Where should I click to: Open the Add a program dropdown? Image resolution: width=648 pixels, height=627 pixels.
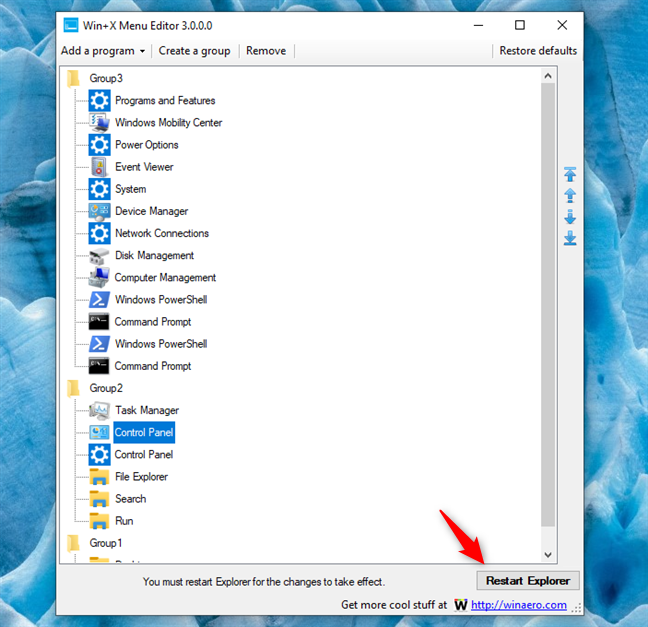click(x=102, y=51)
